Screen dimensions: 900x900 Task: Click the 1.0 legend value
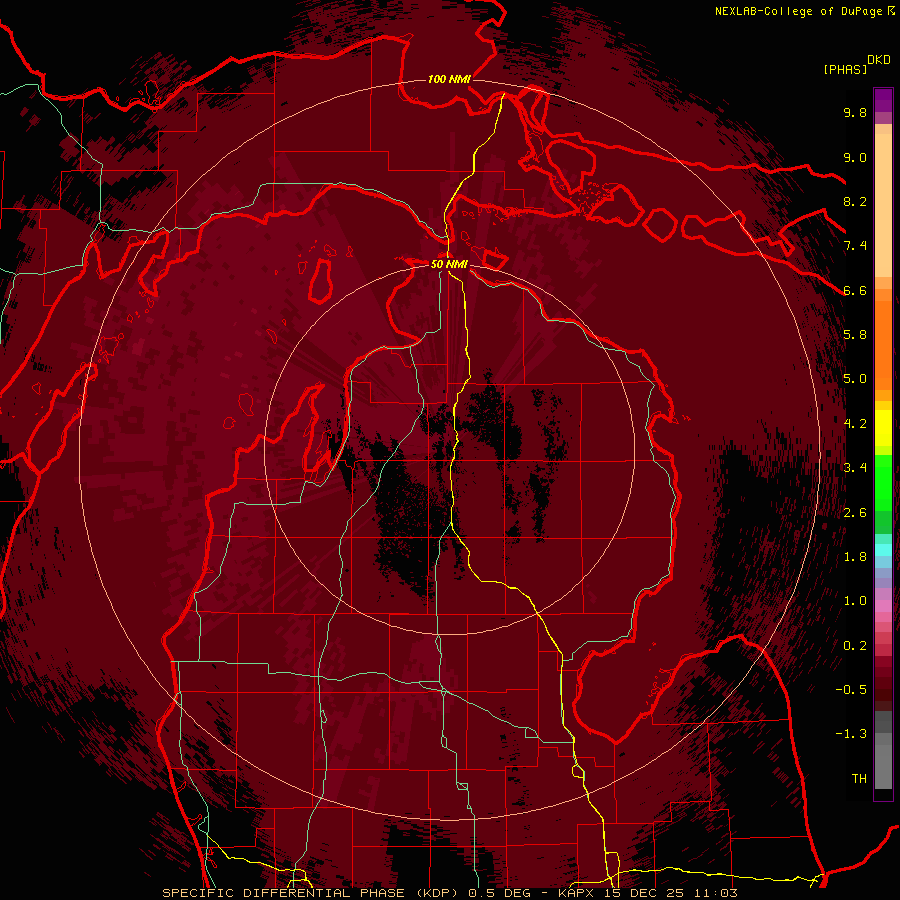point(855,601)
